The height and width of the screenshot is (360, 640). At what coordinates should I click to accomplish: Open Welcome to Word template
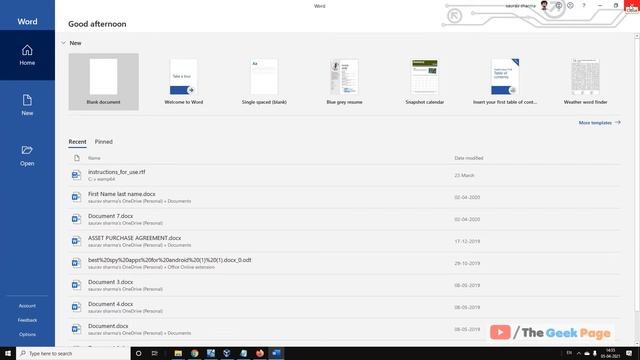tap(184, 82)
